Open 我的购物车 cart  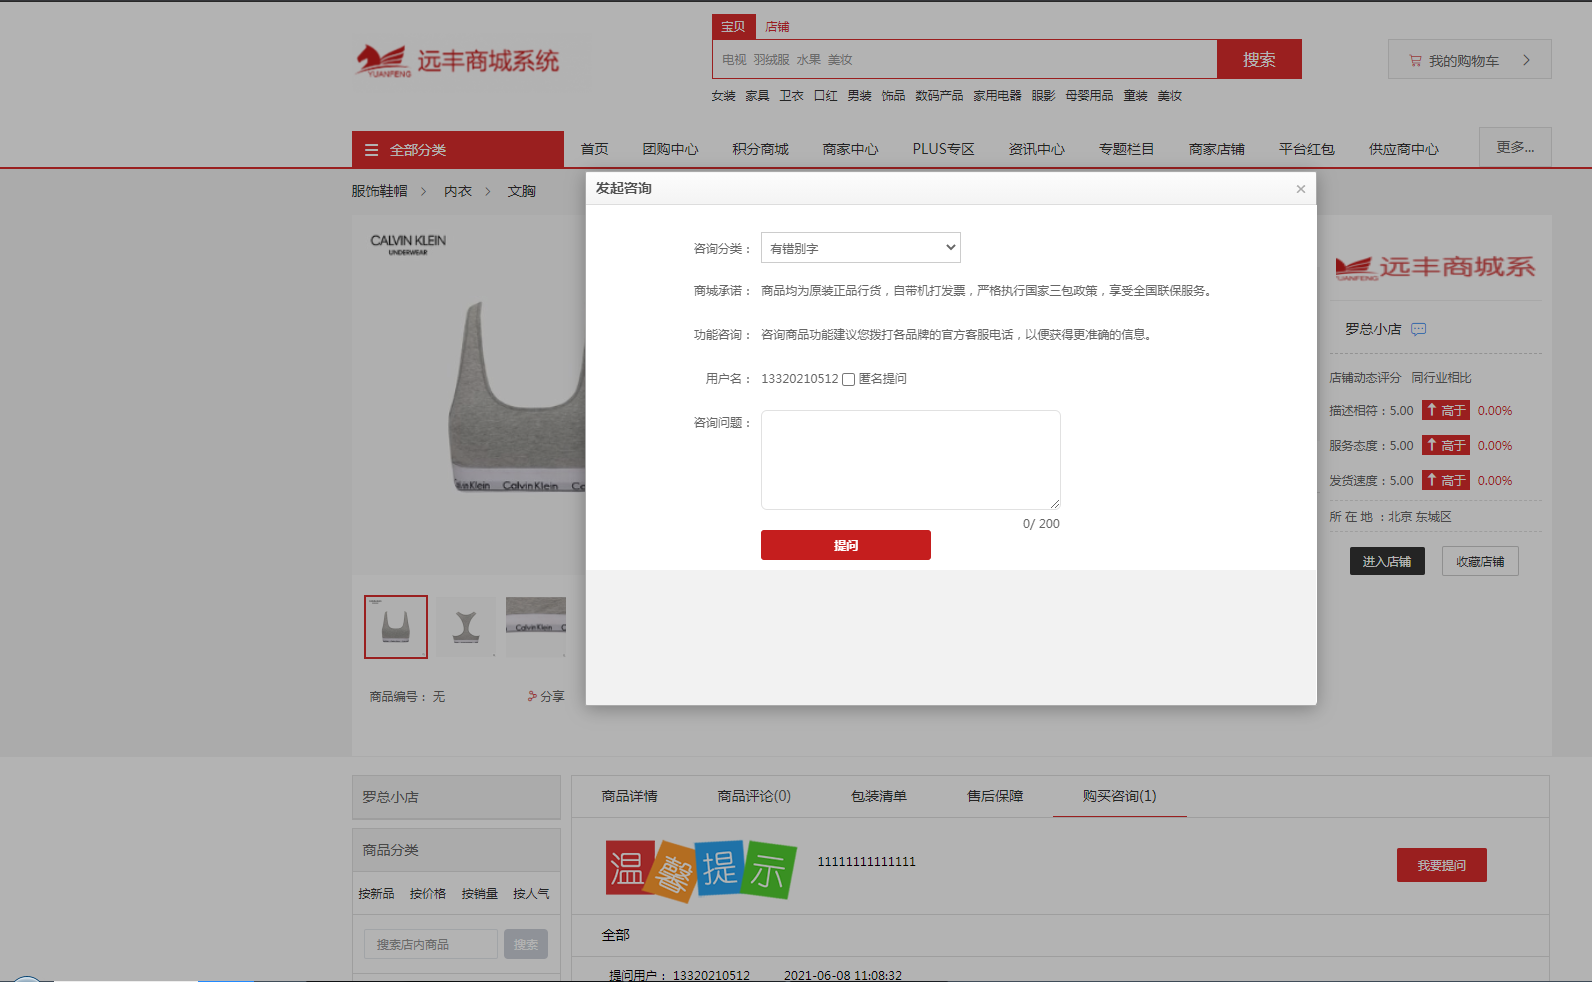click(1469, 59)
